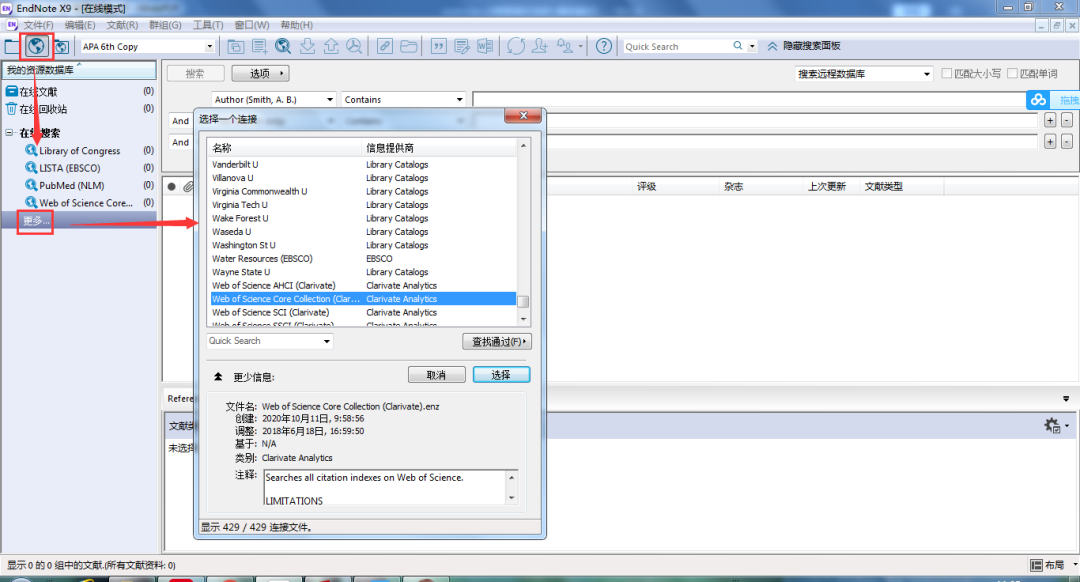Open the Contains operator dropdown
Viewport: 1080px width, 582px height.
[459, 100]
